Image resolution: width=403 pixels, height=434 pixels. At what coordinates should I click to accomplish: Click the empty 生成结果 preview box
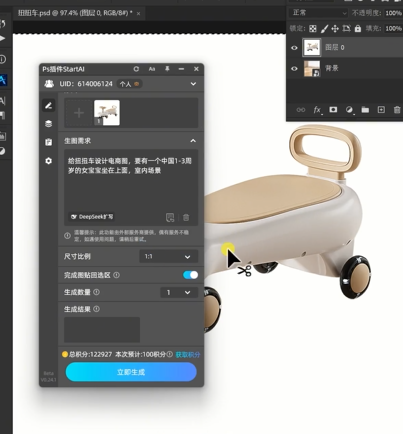pyautogui.click(x=102, y=330)
